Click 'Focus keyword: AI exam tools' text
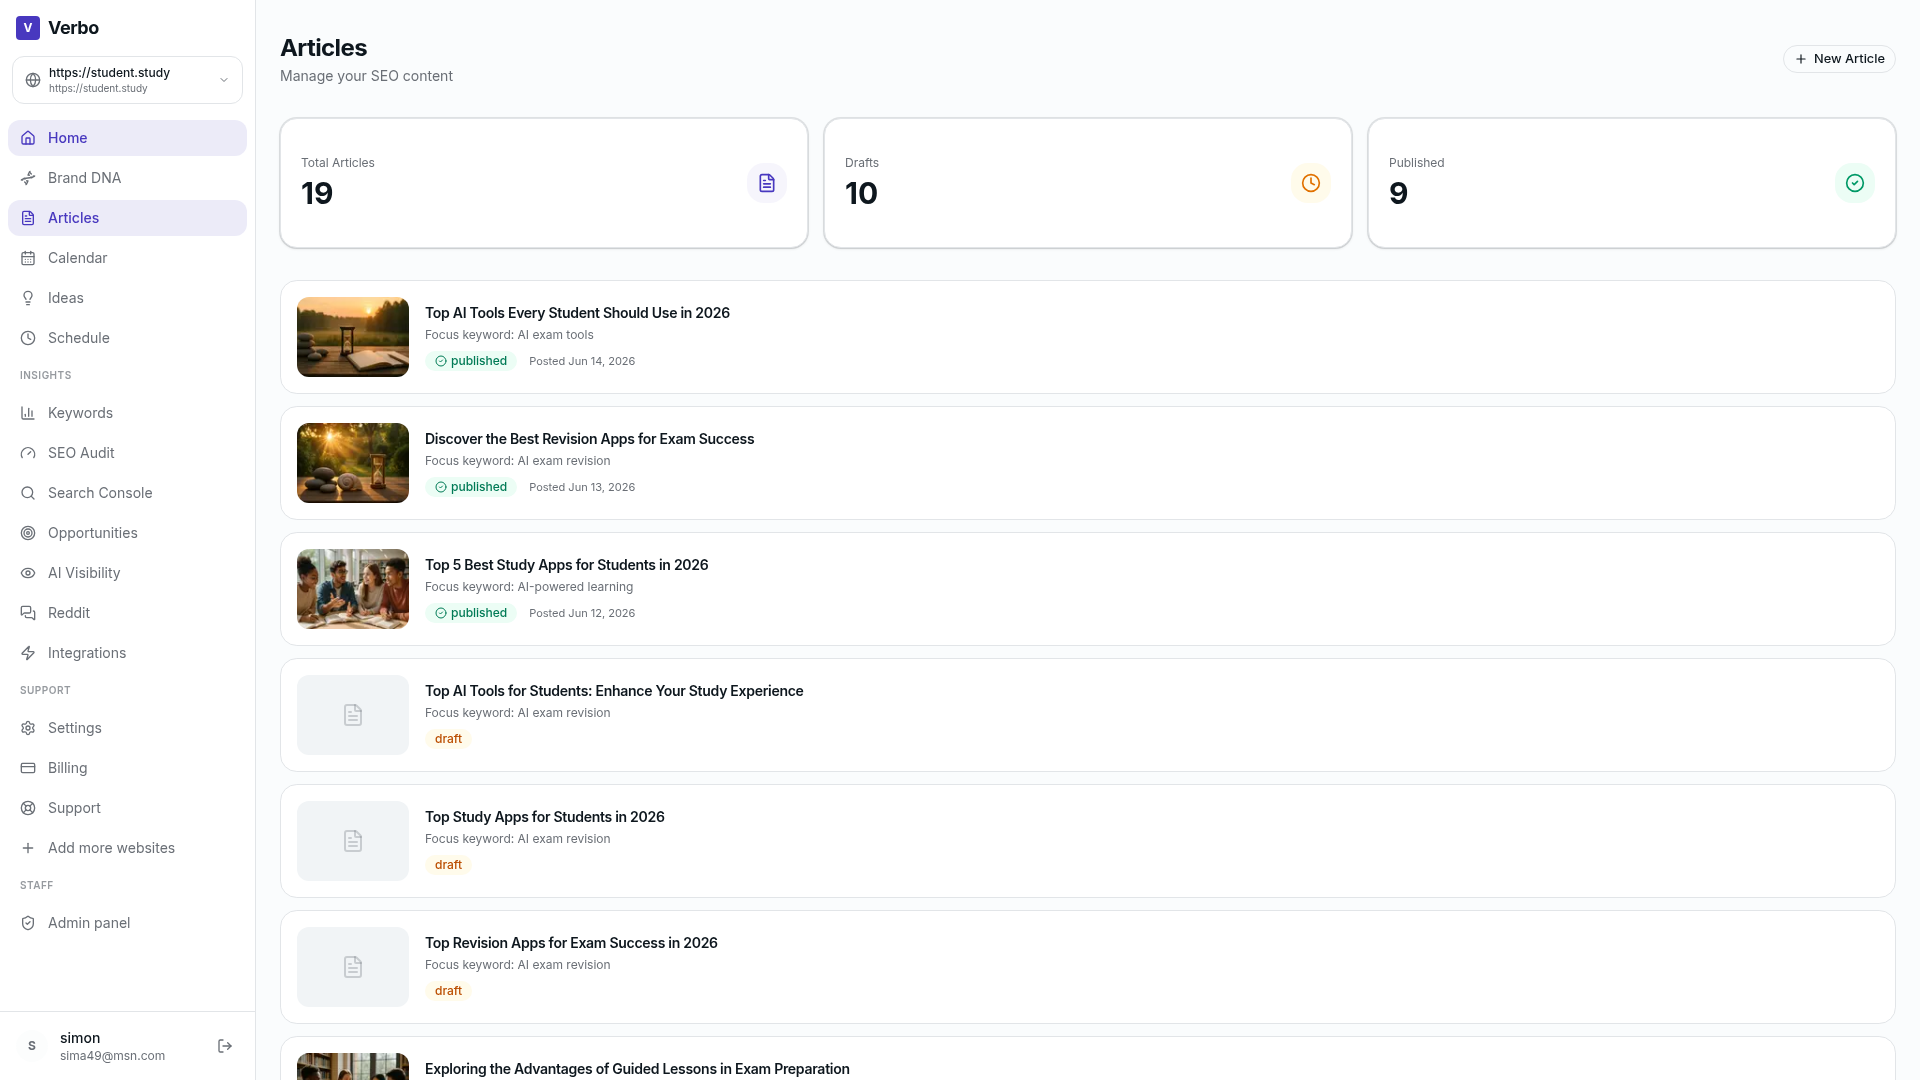This screenshot has width=1920, height=1080. coord(509,335)
